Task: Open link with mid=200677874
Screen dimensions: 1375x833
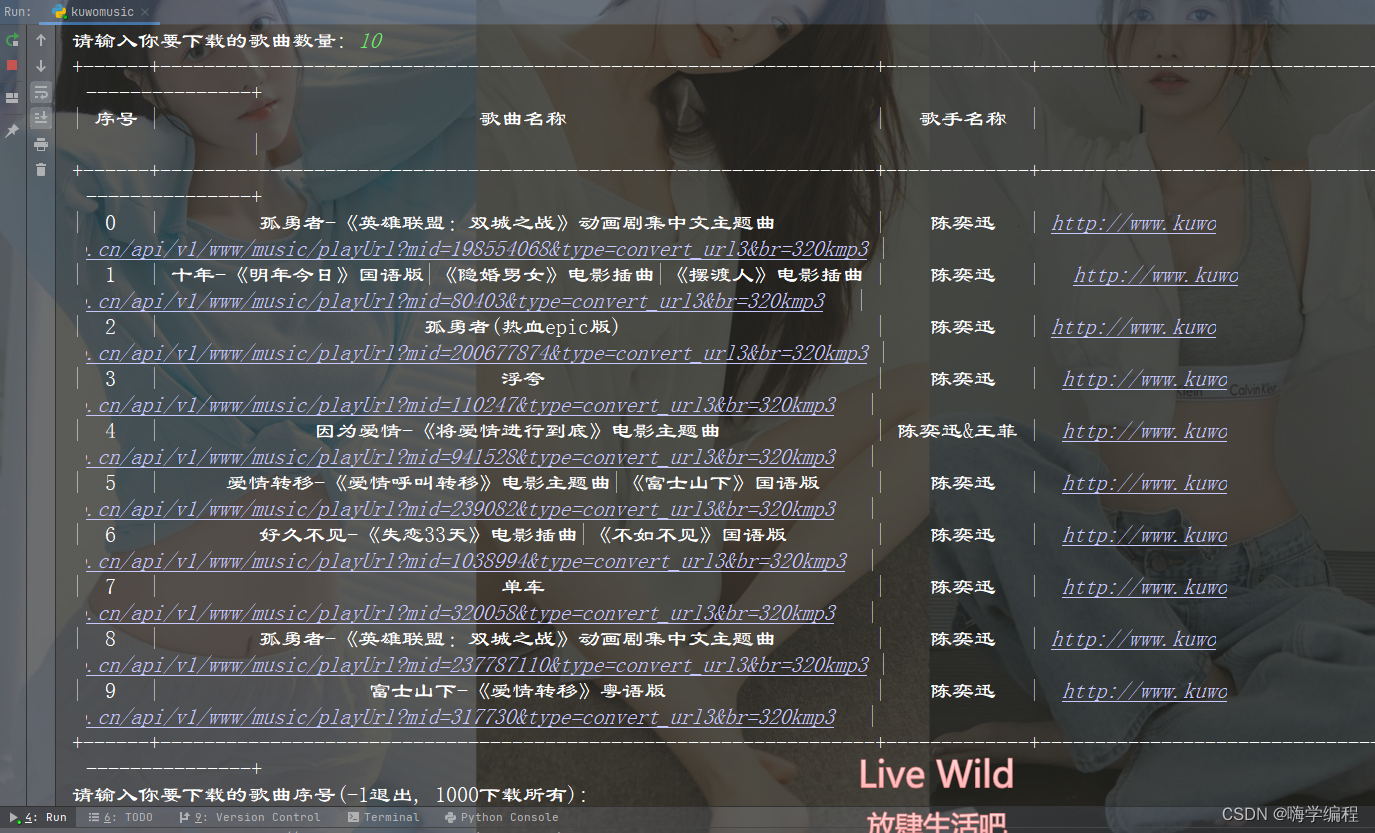Action: (x=477, y=353)
